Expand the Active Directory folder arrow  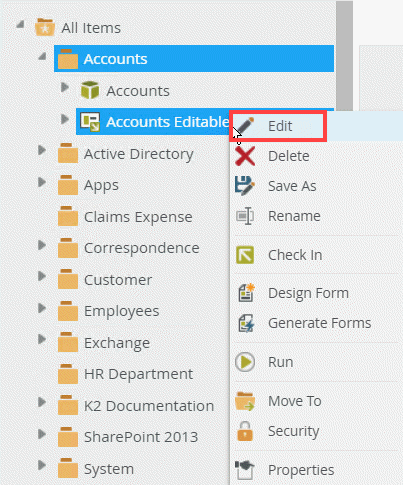coord(42,150)
